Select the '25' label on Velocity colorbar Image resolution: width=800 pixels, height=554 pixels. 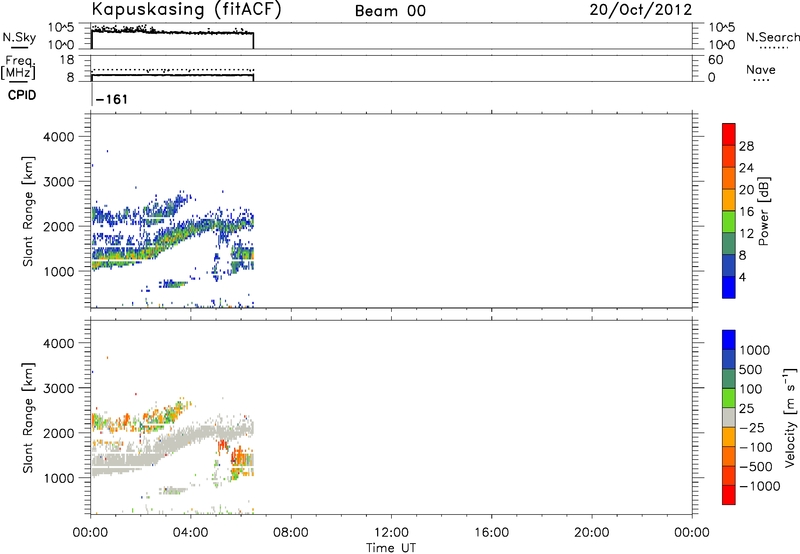point(746,409)
